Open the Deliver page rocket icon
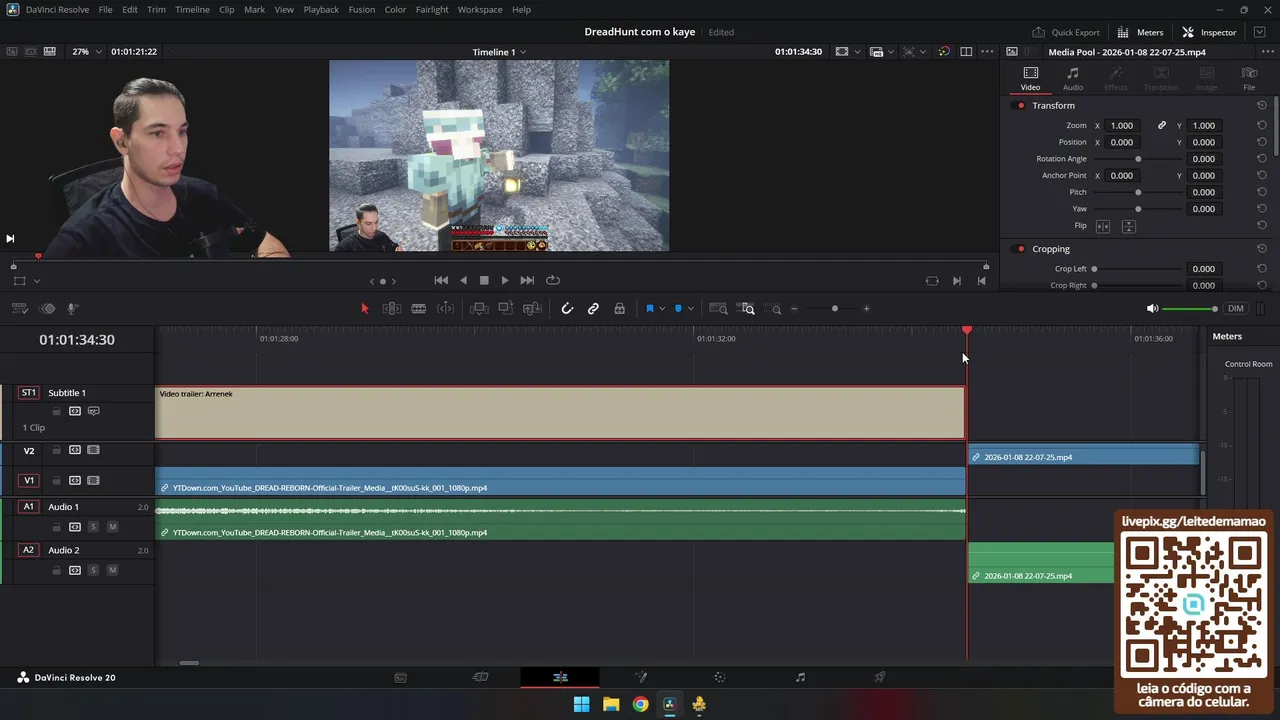This screenshot has width=1280, height=720. (880, 677)
